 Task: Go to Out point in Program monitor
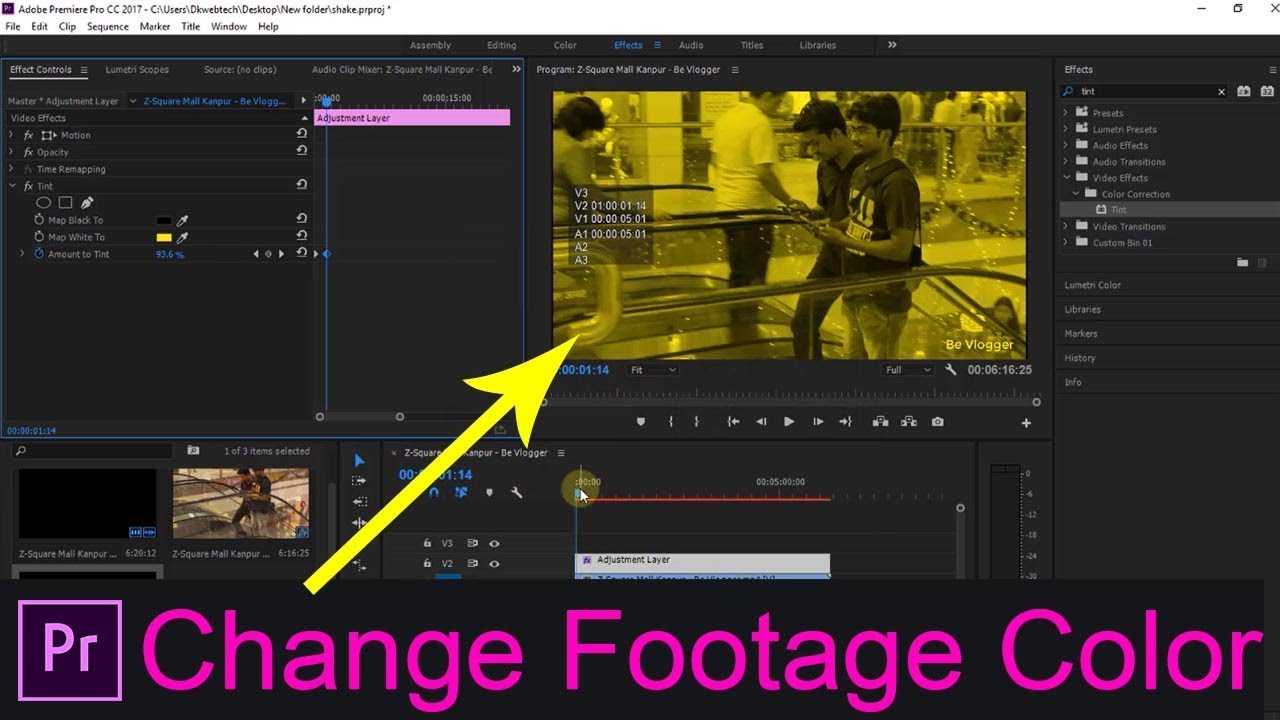(845, 422)
